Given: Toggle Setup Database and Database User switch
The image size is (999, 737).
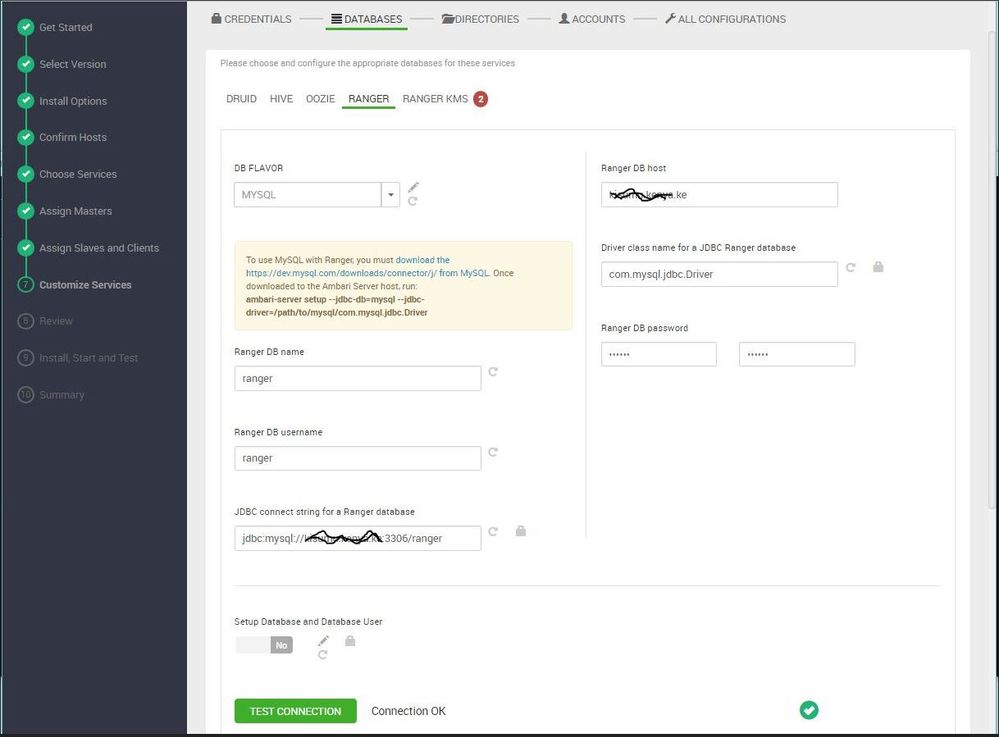Looking at the screenshot, I should point(264,645).
